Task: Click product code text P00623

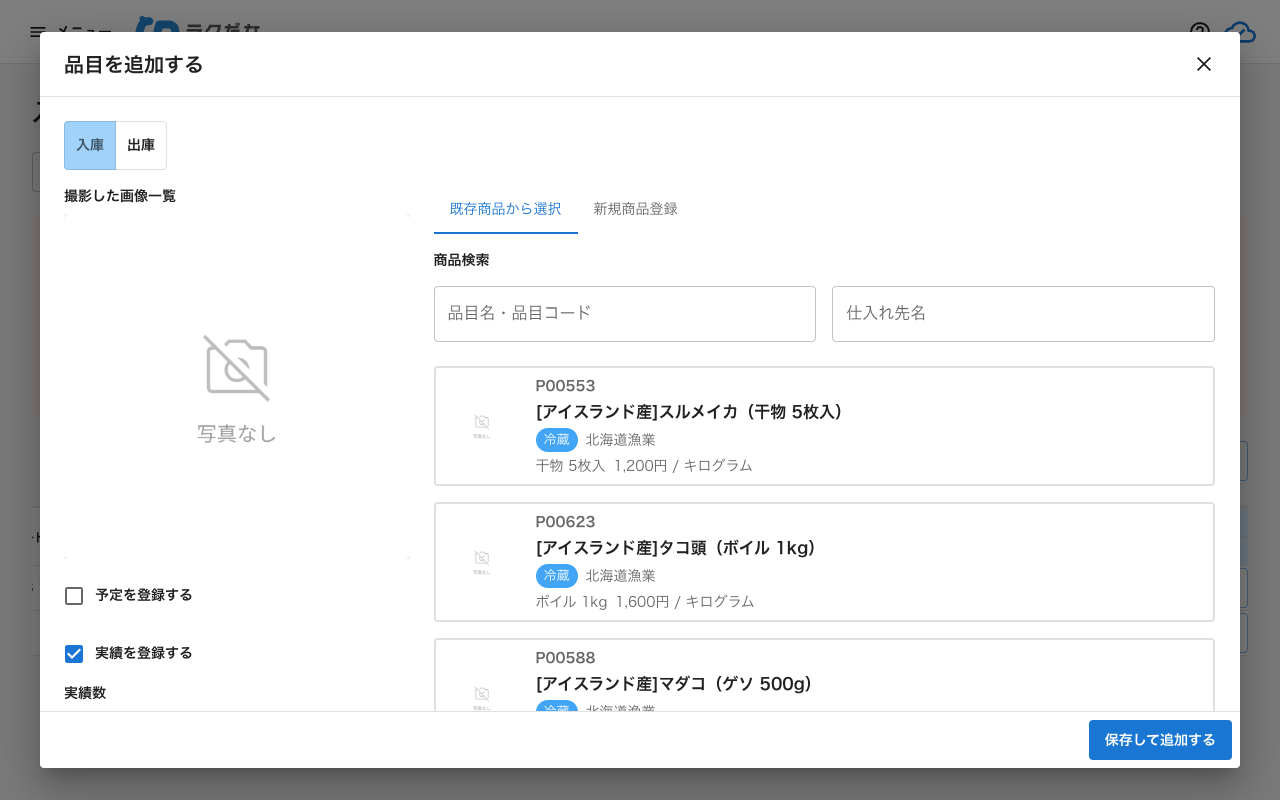Action: (x=565, y=522)
